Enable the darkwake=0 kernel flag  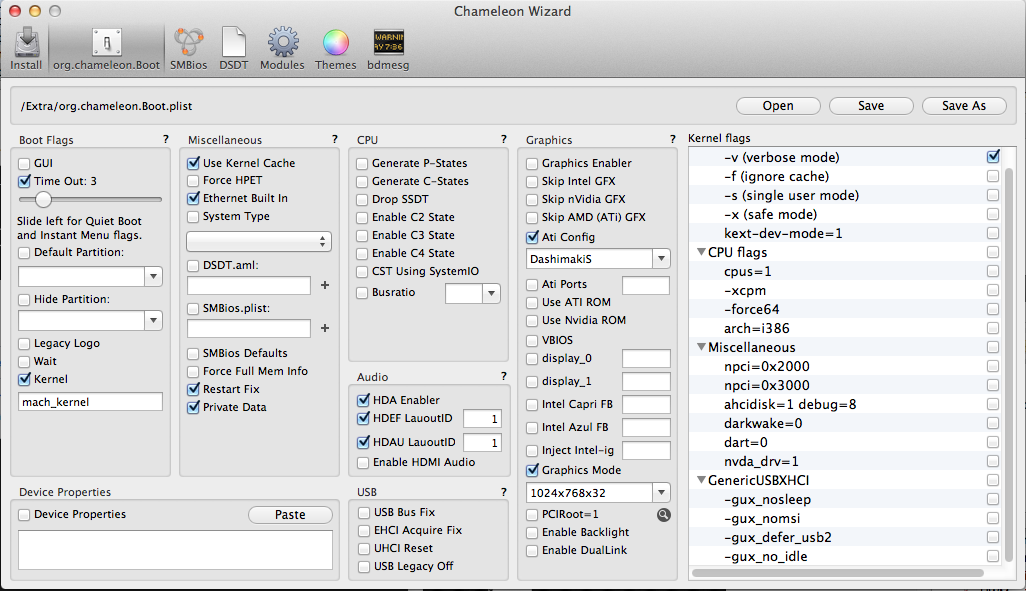click(x=993, y=423)
